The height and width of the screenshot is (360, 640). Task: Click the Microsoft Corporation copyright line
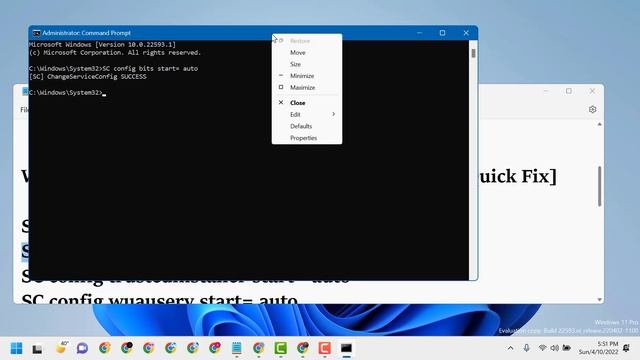click(115, 53)
